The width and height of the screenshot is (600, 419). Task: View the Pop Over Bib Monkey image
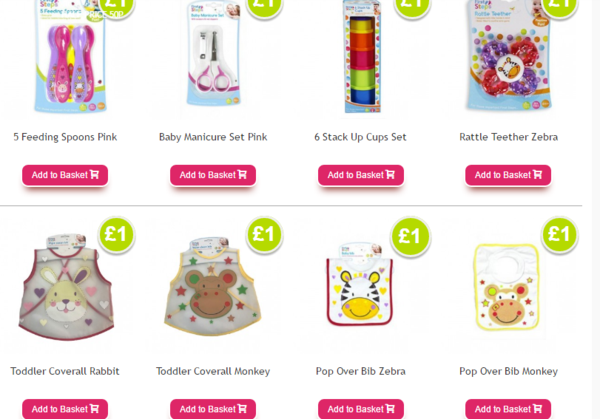(x=506, y=287)
